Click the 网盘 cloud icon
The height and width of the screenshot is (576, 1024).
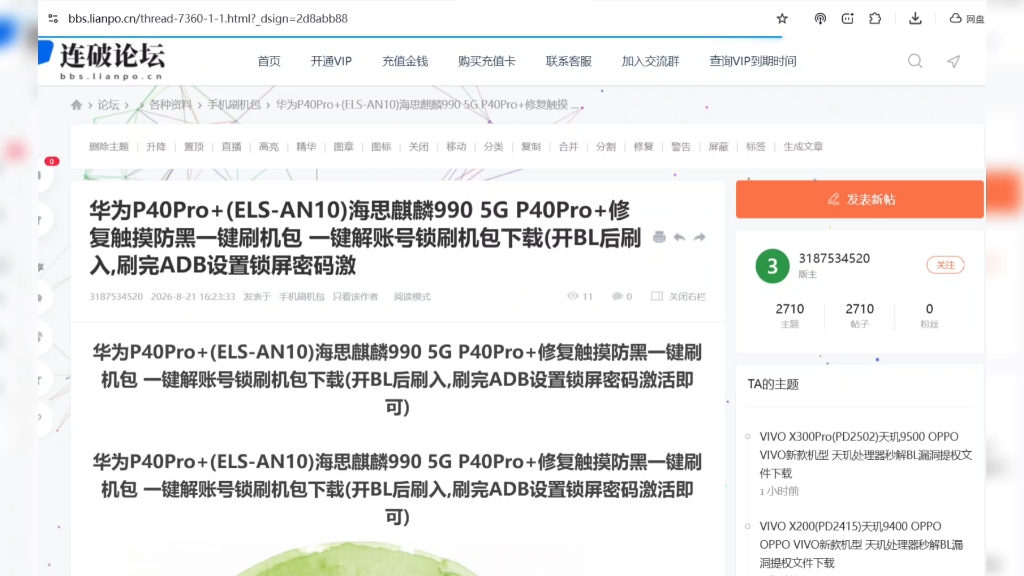tap(967, 18)
